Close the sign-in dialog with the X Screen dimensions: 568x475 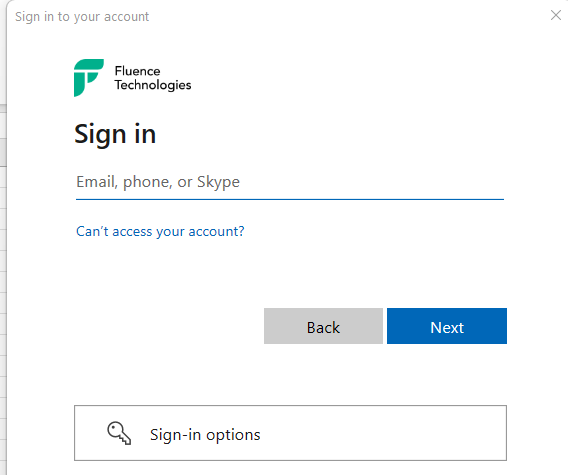(556, 15)
